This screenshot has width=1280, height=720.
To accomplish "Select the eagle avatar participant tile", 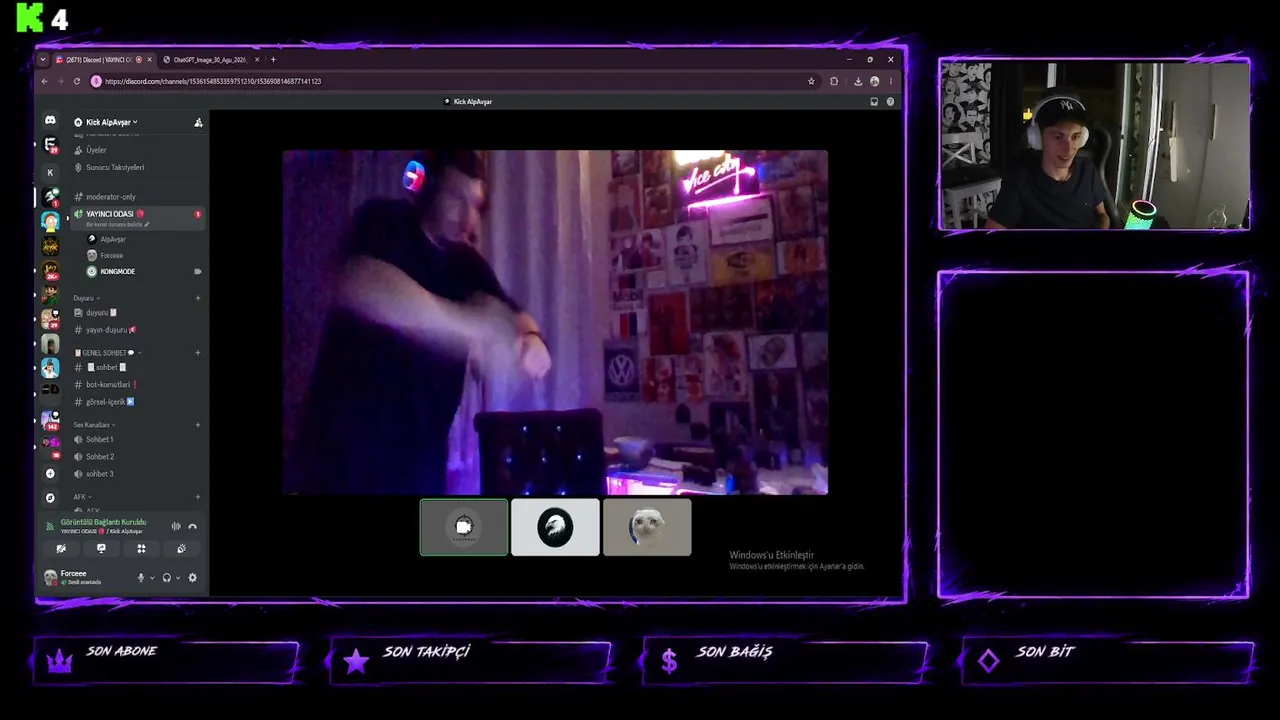I will coord(555,527).
